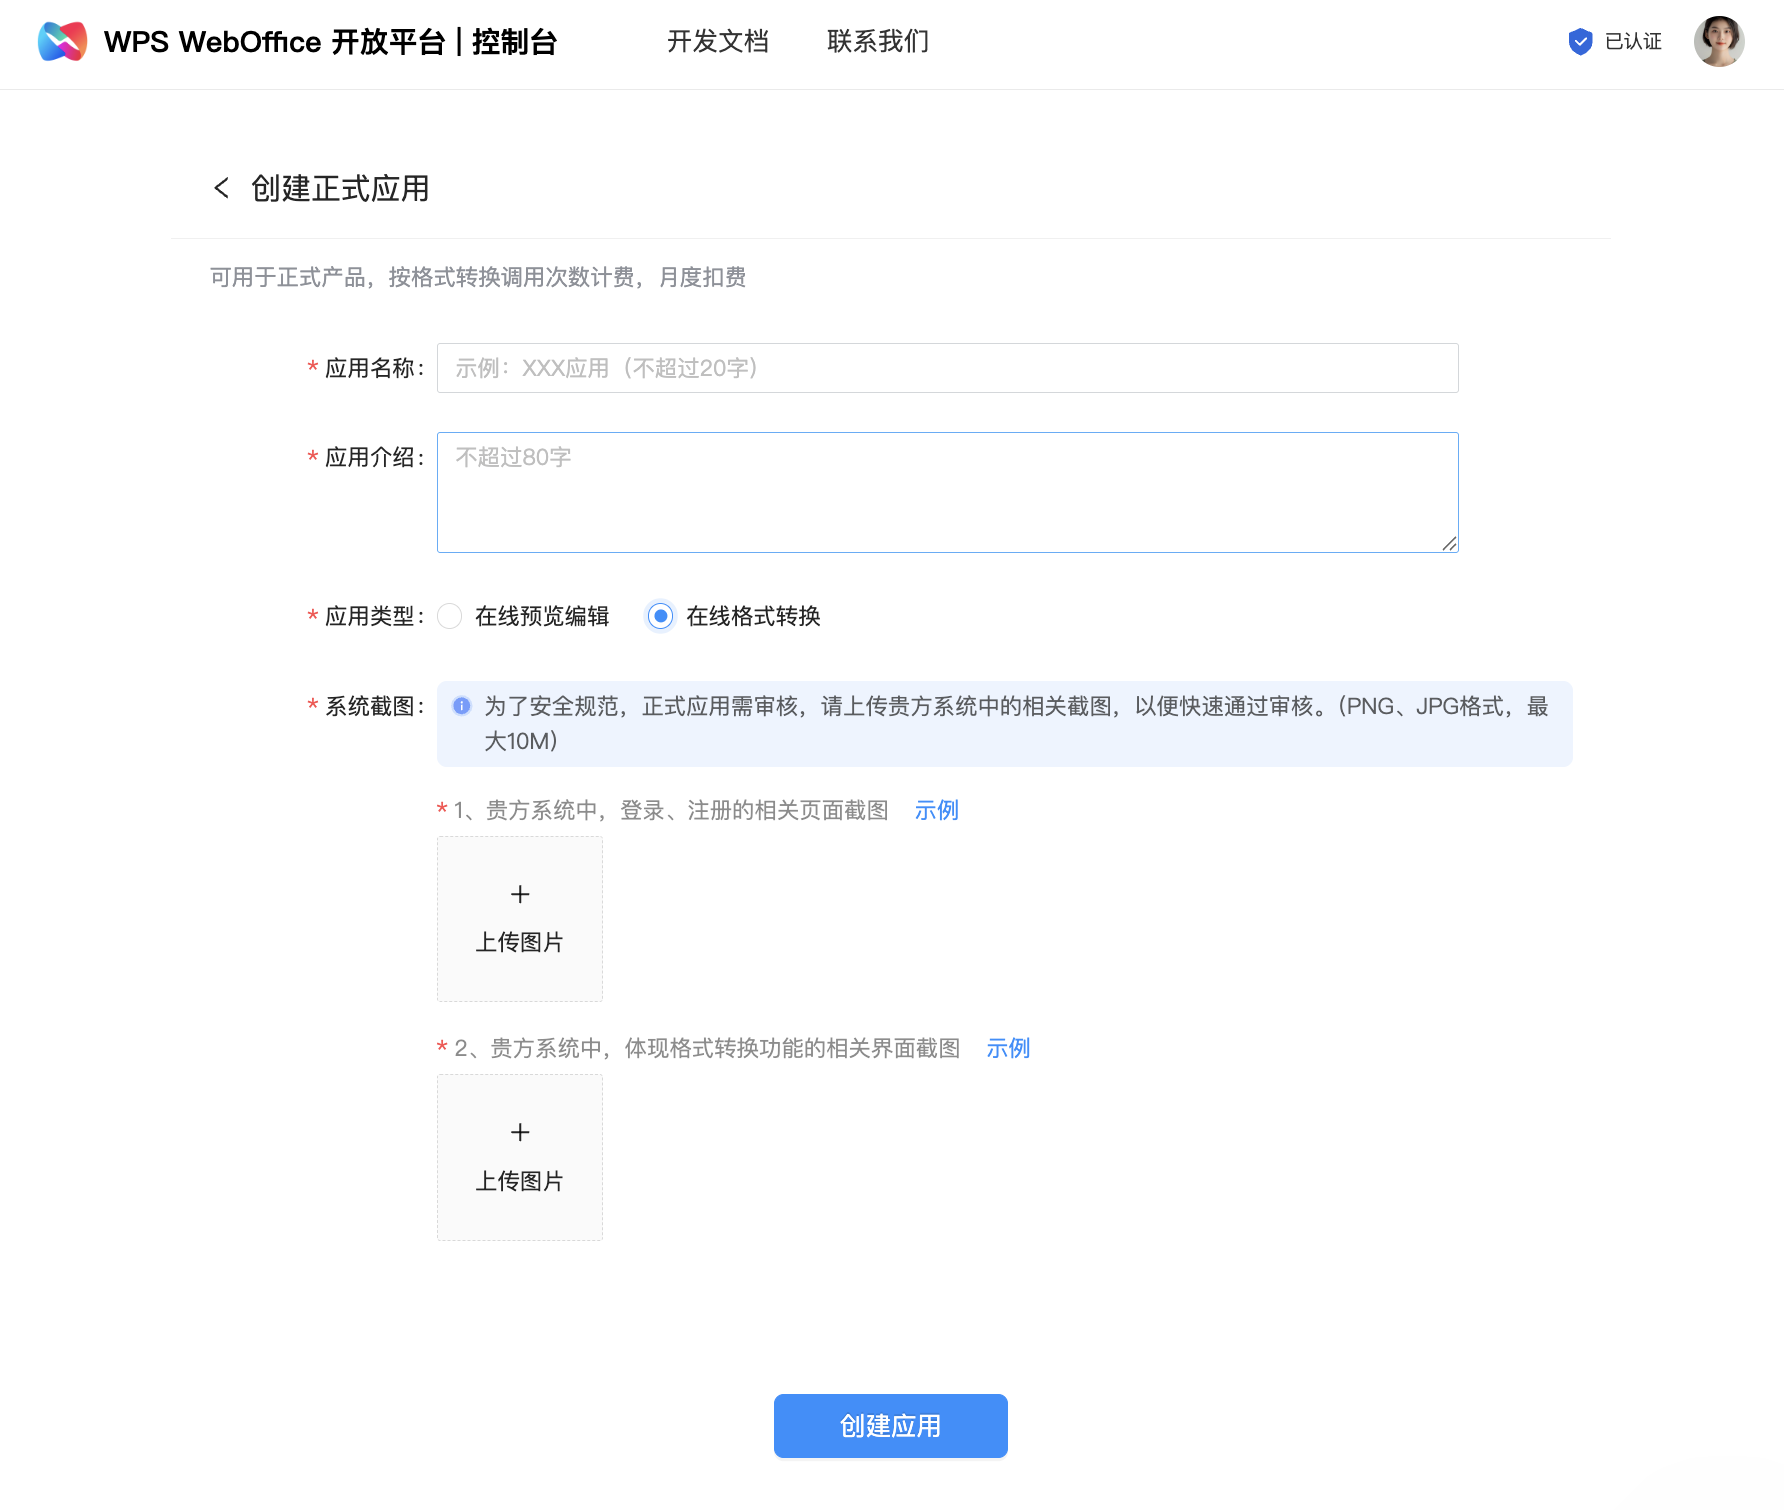Click the WPS WebOffice logo icon
The image size is (1784, 1510).
click(62, 42)
